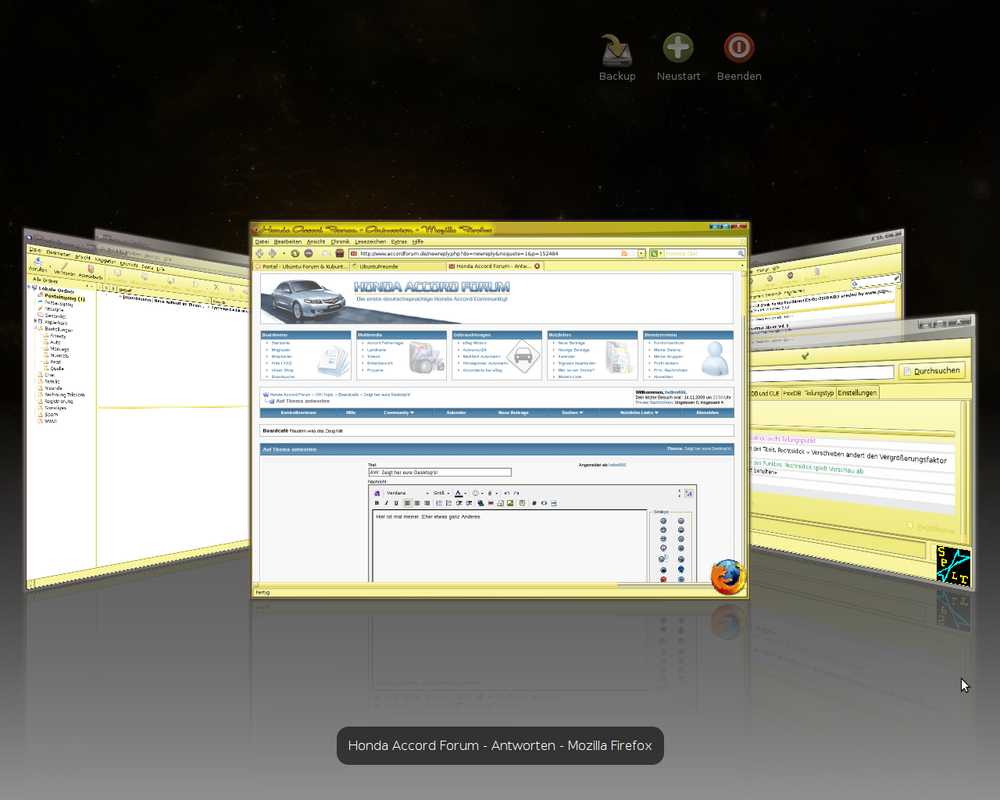The width and height of the screenshot is (1000, 800).
Task: Click Firefox's reload page icon
Action: tap(295, 254)
